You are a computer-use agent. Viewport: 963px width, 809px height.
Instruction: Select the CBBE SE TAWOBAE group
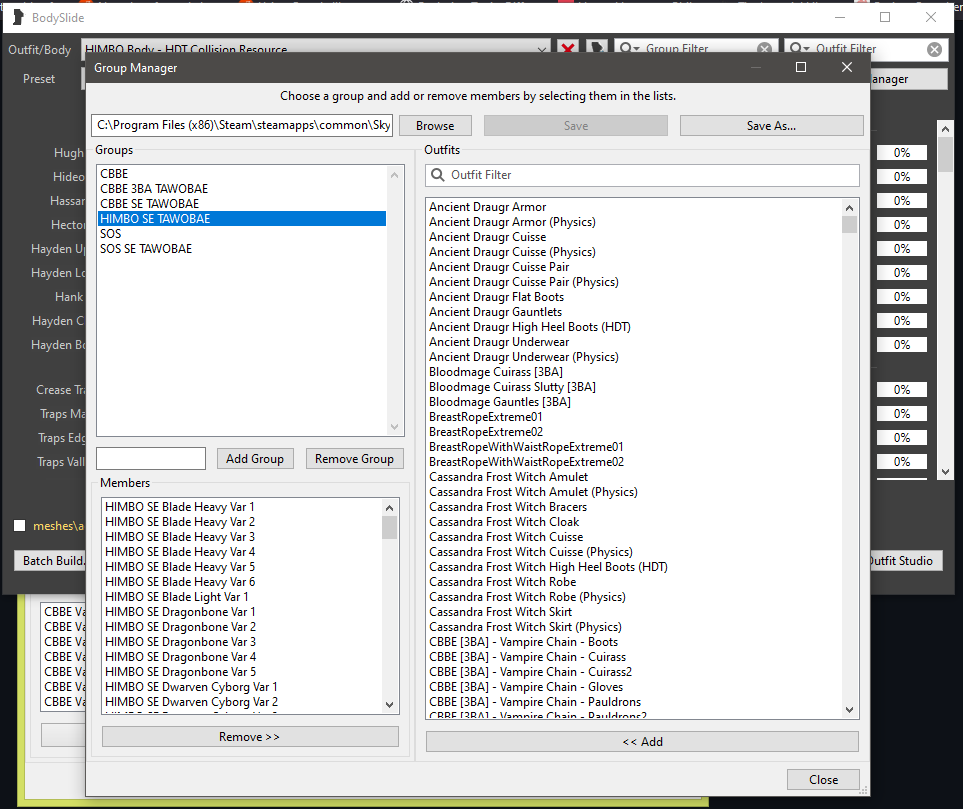(241, 204)
